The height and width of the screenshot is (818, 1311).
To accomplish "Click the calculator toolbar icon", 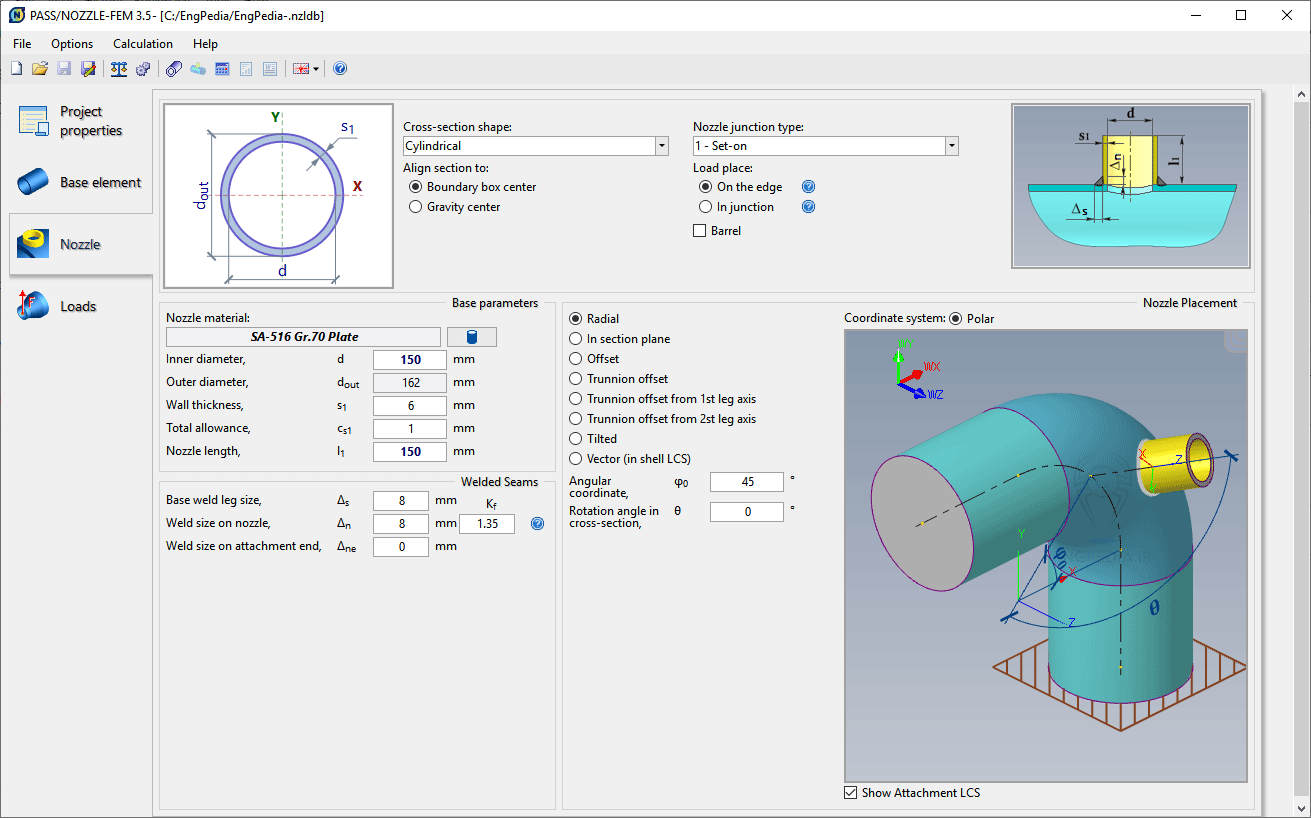I will [x=222, y=69].
